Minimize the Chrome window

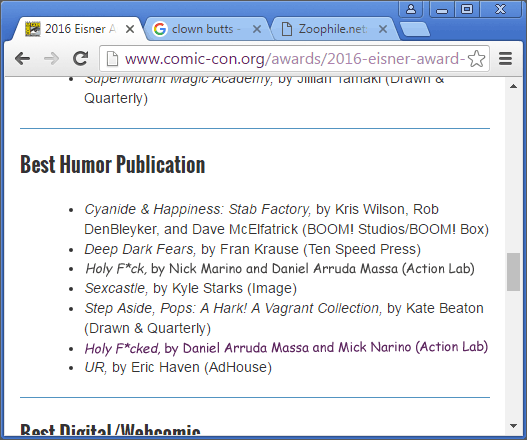click(442, 9)
